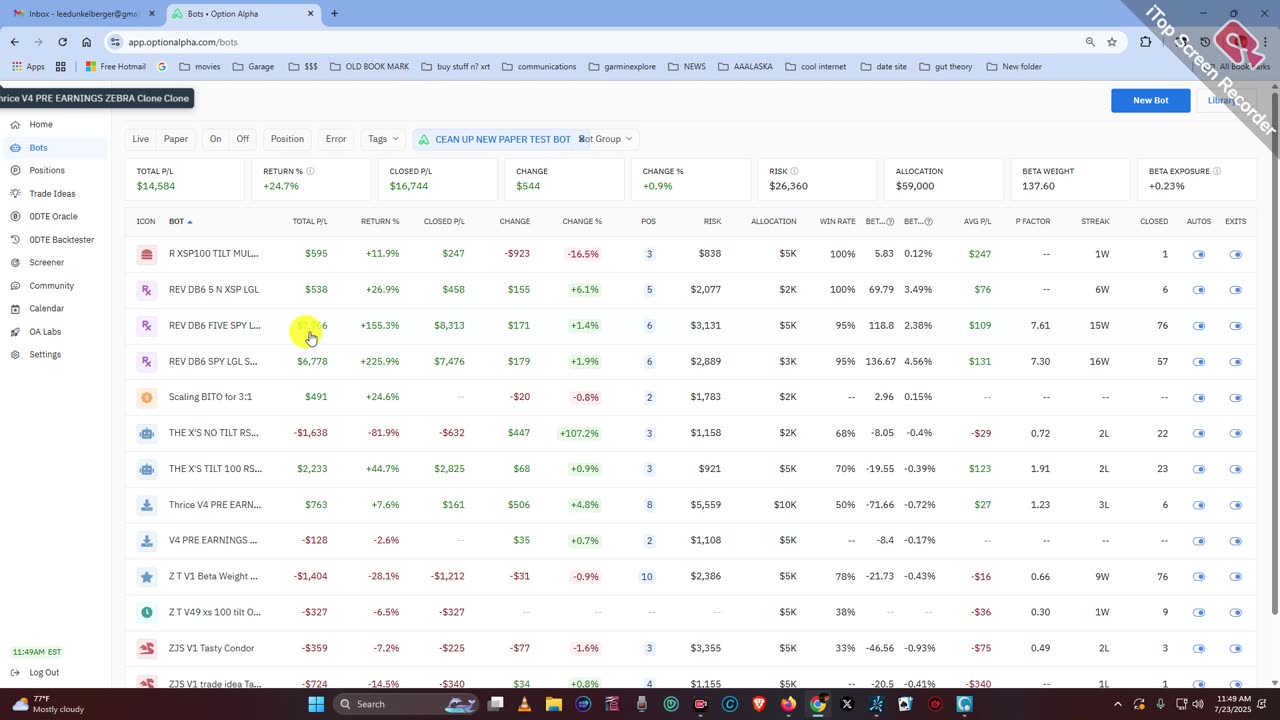The image size is (1280, 720).
Task: Toggle Autos for REV DB6 5 N XSP LGL
Action: pyautogui.click(x=1199, y=290)
